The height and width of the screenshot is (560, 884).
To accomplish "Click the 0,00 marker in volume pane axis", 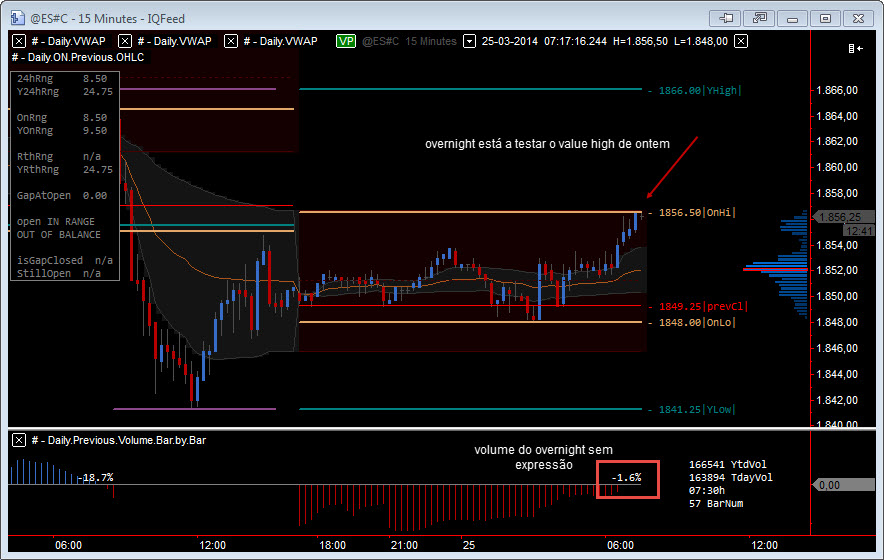I will 843,485.
